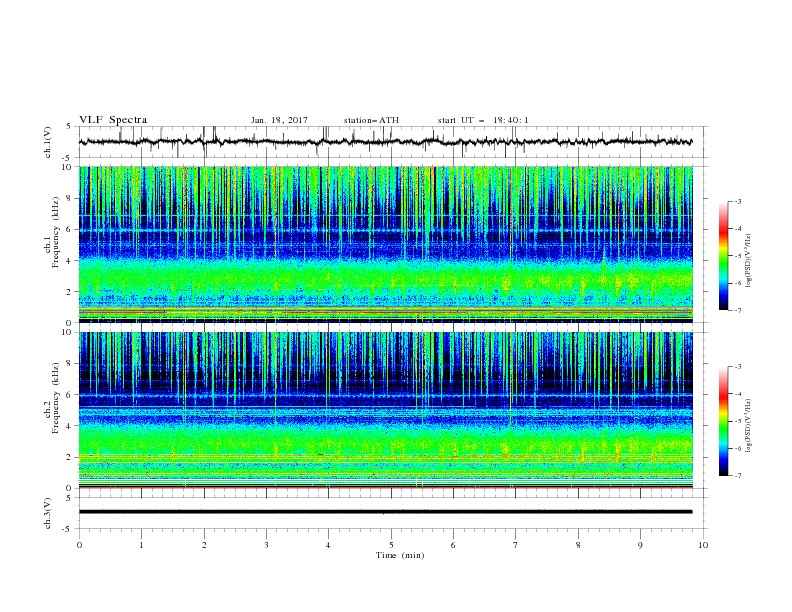The width and height of the screenshot is (792, 612).
Task: Click time axis tick label "4"
Action: click(x=328, y=545)
